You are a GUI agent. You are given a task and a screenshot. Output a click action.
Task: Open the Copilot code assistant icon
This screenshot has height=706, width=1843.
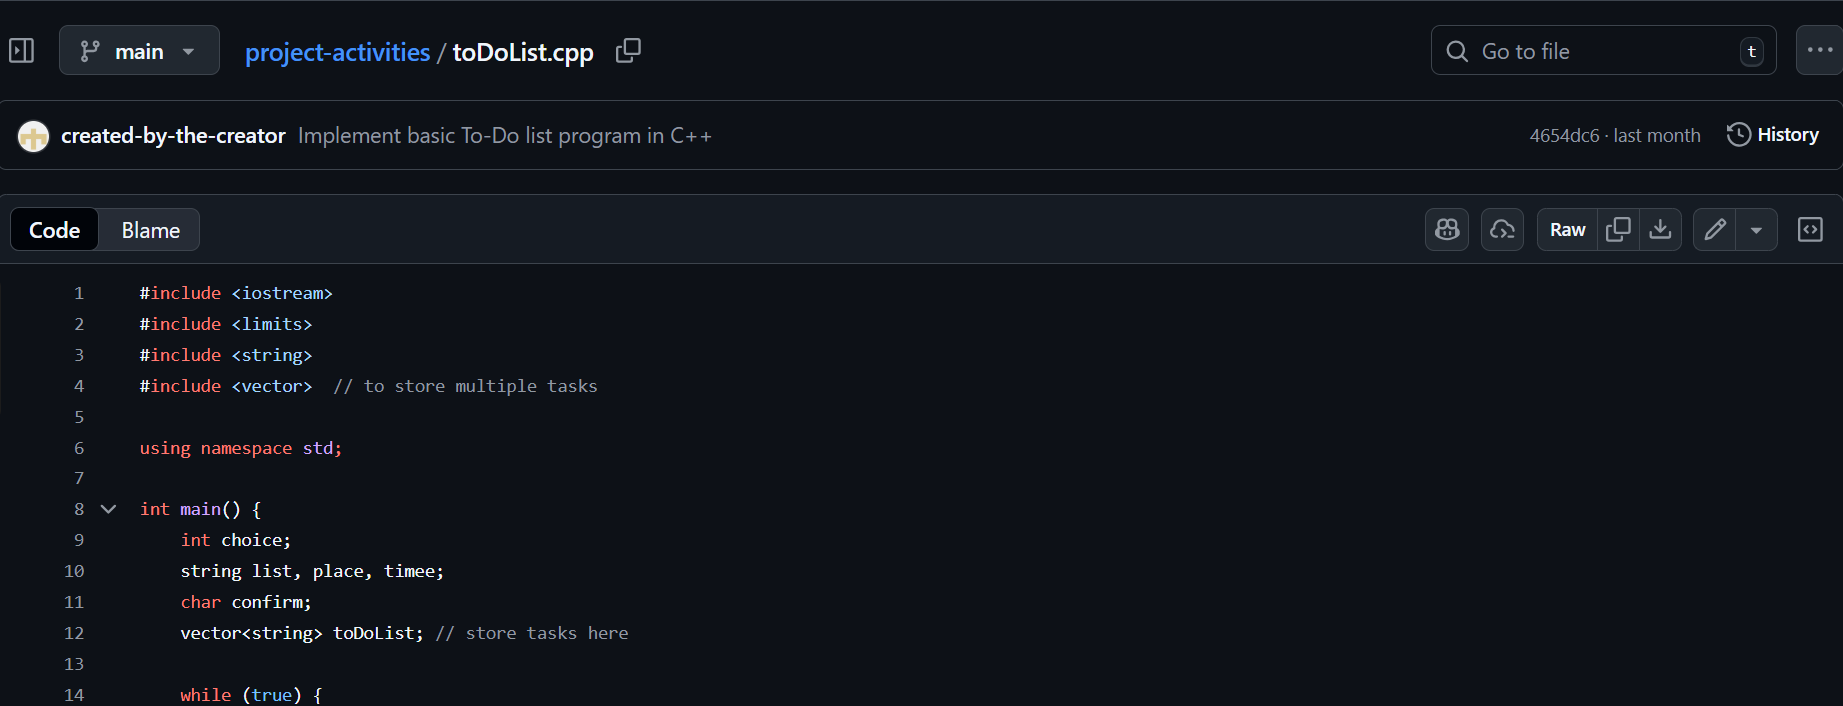pos(1446,229)
